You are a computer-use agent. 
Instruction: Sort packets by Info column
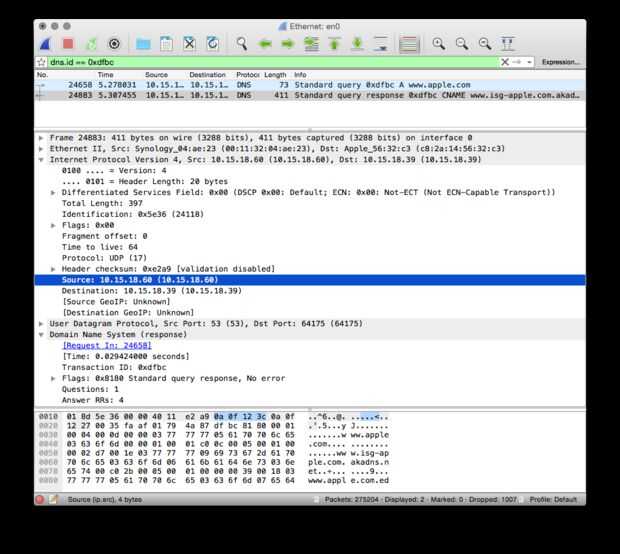pyautogui.click(x=300, y=75)
